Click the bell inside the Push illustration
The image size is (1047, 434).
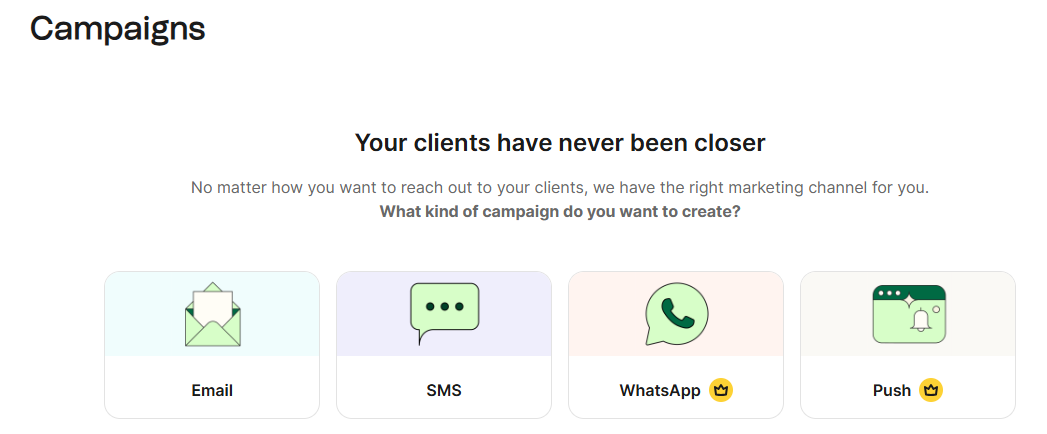pyautogui.click(x=919, y=322)
